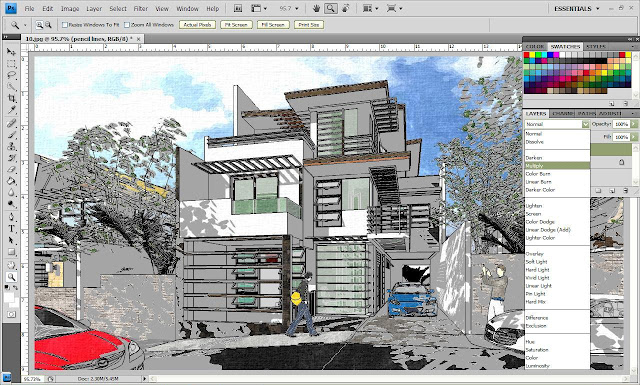The height and width of the screenshot is (385, 640).
Task: Select the Clone Stamp tool
Action: pos(11,146)
